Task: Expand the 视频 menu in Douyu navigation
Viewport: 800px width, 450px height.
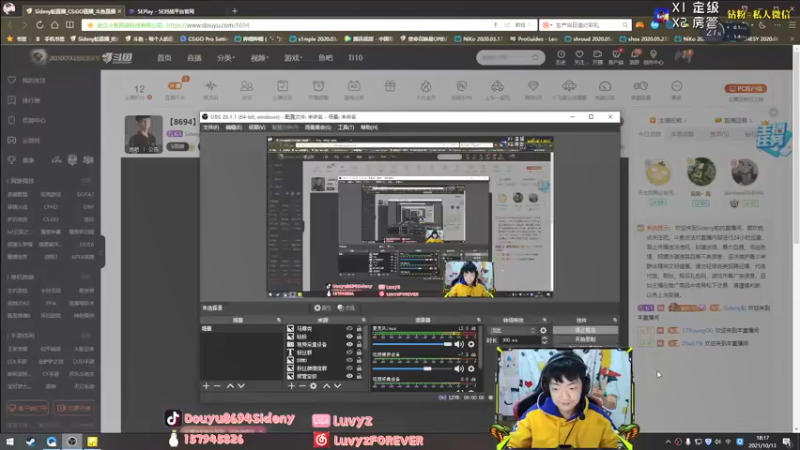Action: click(259, 58)
